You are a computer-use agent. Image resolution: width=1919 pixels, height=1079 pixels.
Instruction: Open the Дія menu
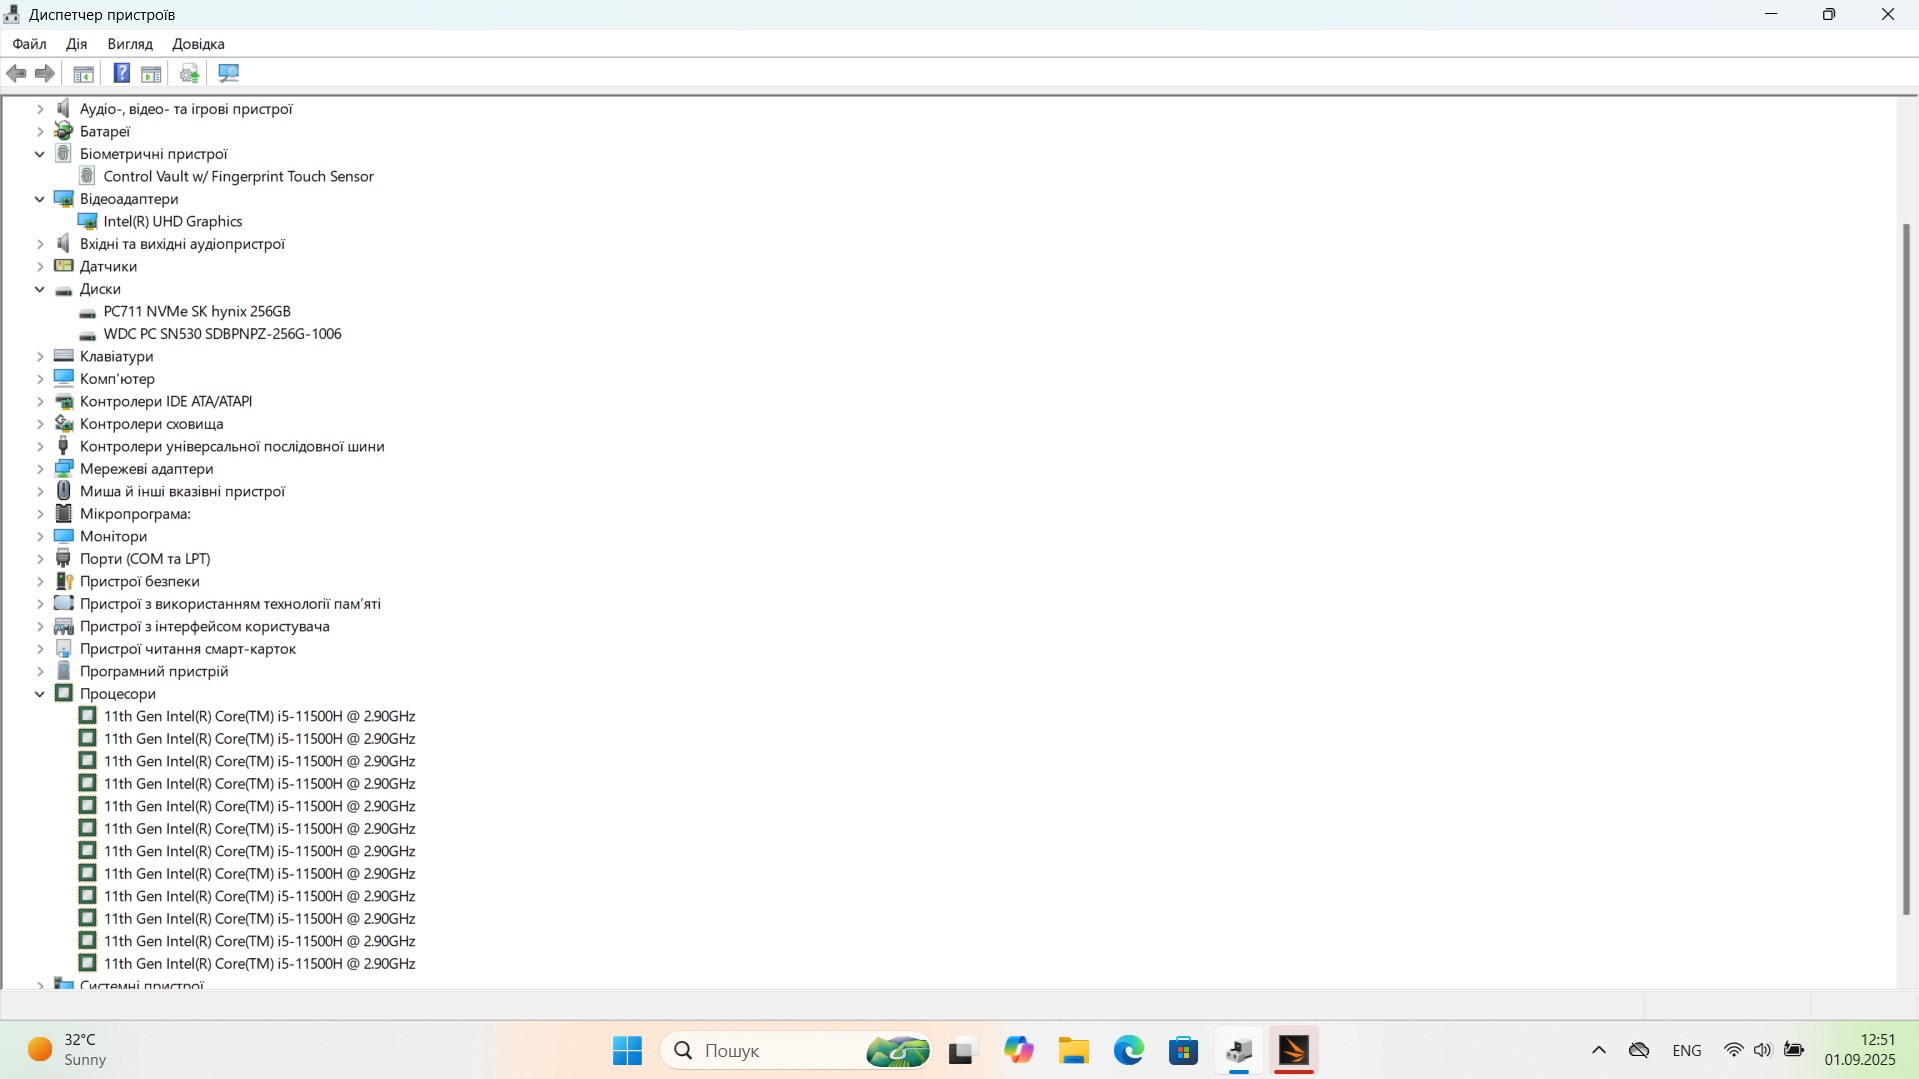(x=77, y=44)
